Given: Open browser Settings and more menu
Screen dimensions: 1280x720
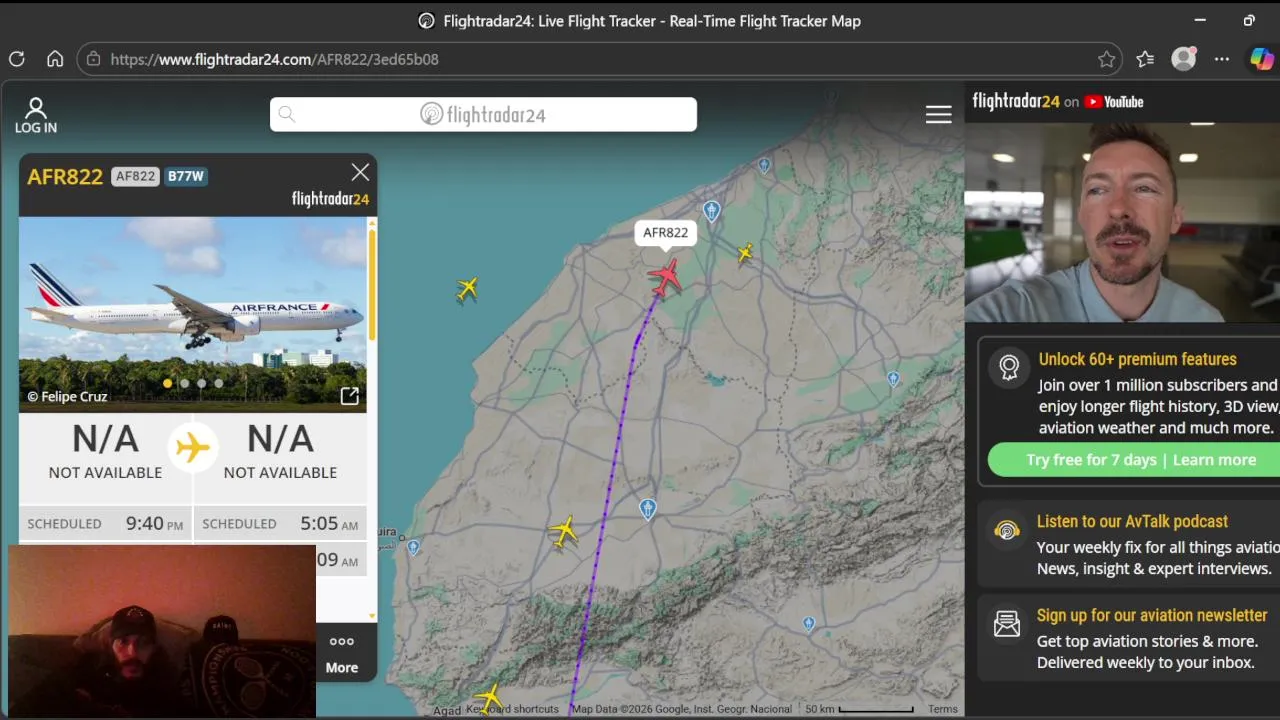Looking at the screenshot, I should pos(1222,59).
